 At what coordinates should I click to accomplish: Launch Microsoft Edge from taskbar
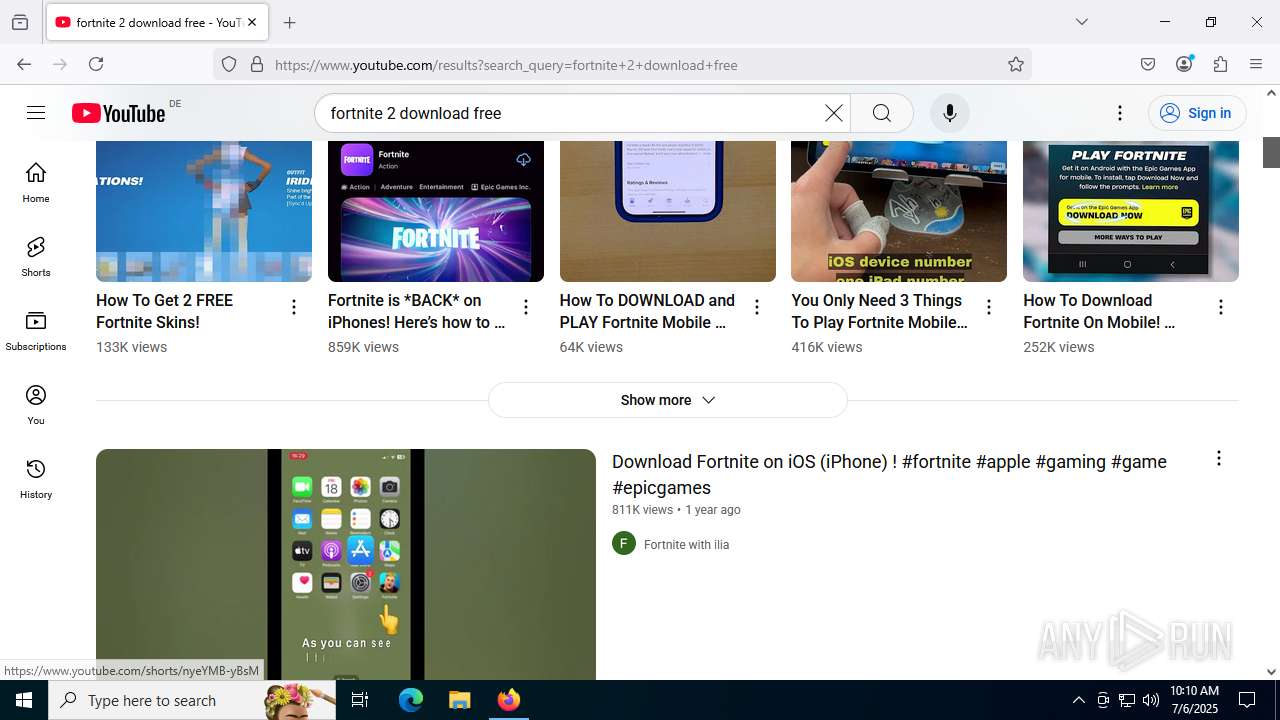411,700
